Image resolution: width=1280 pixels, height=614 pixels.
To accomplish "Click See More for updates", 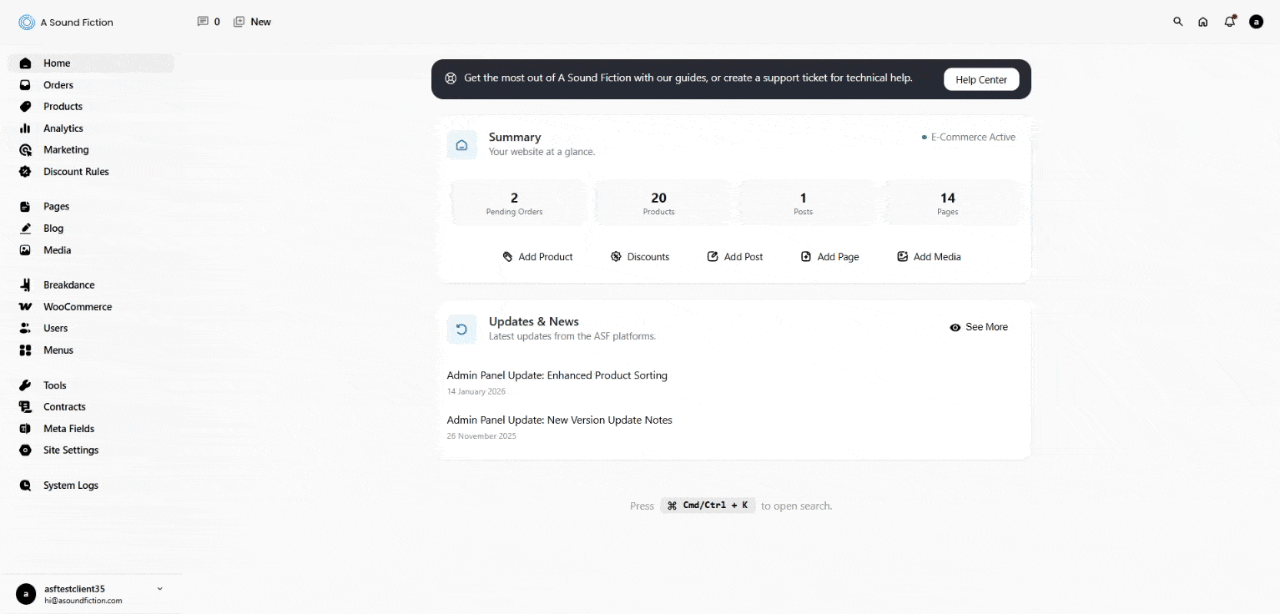I will (978, 327).
